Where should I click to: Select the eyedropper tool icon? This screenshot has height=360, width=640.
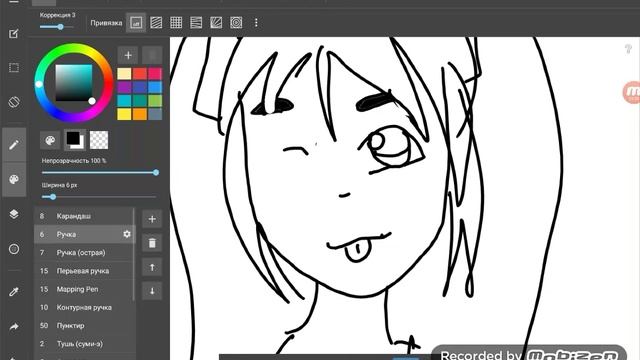[14, 291]
